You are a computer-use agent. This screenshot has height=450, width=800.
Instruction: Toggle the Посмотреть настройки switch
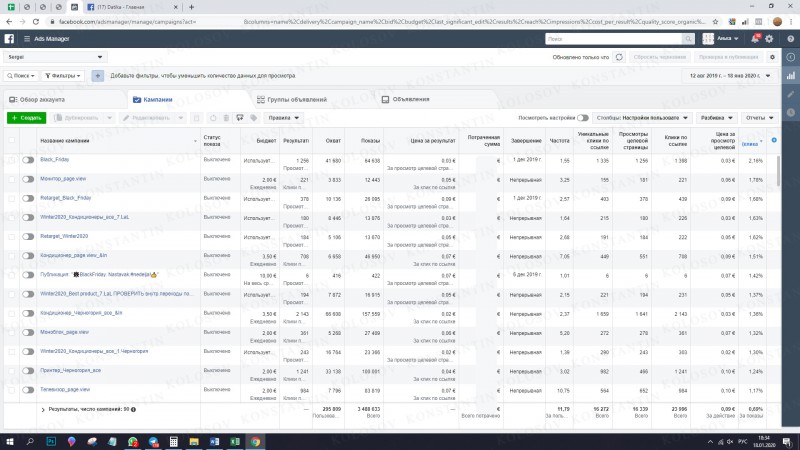pos(583,118)
